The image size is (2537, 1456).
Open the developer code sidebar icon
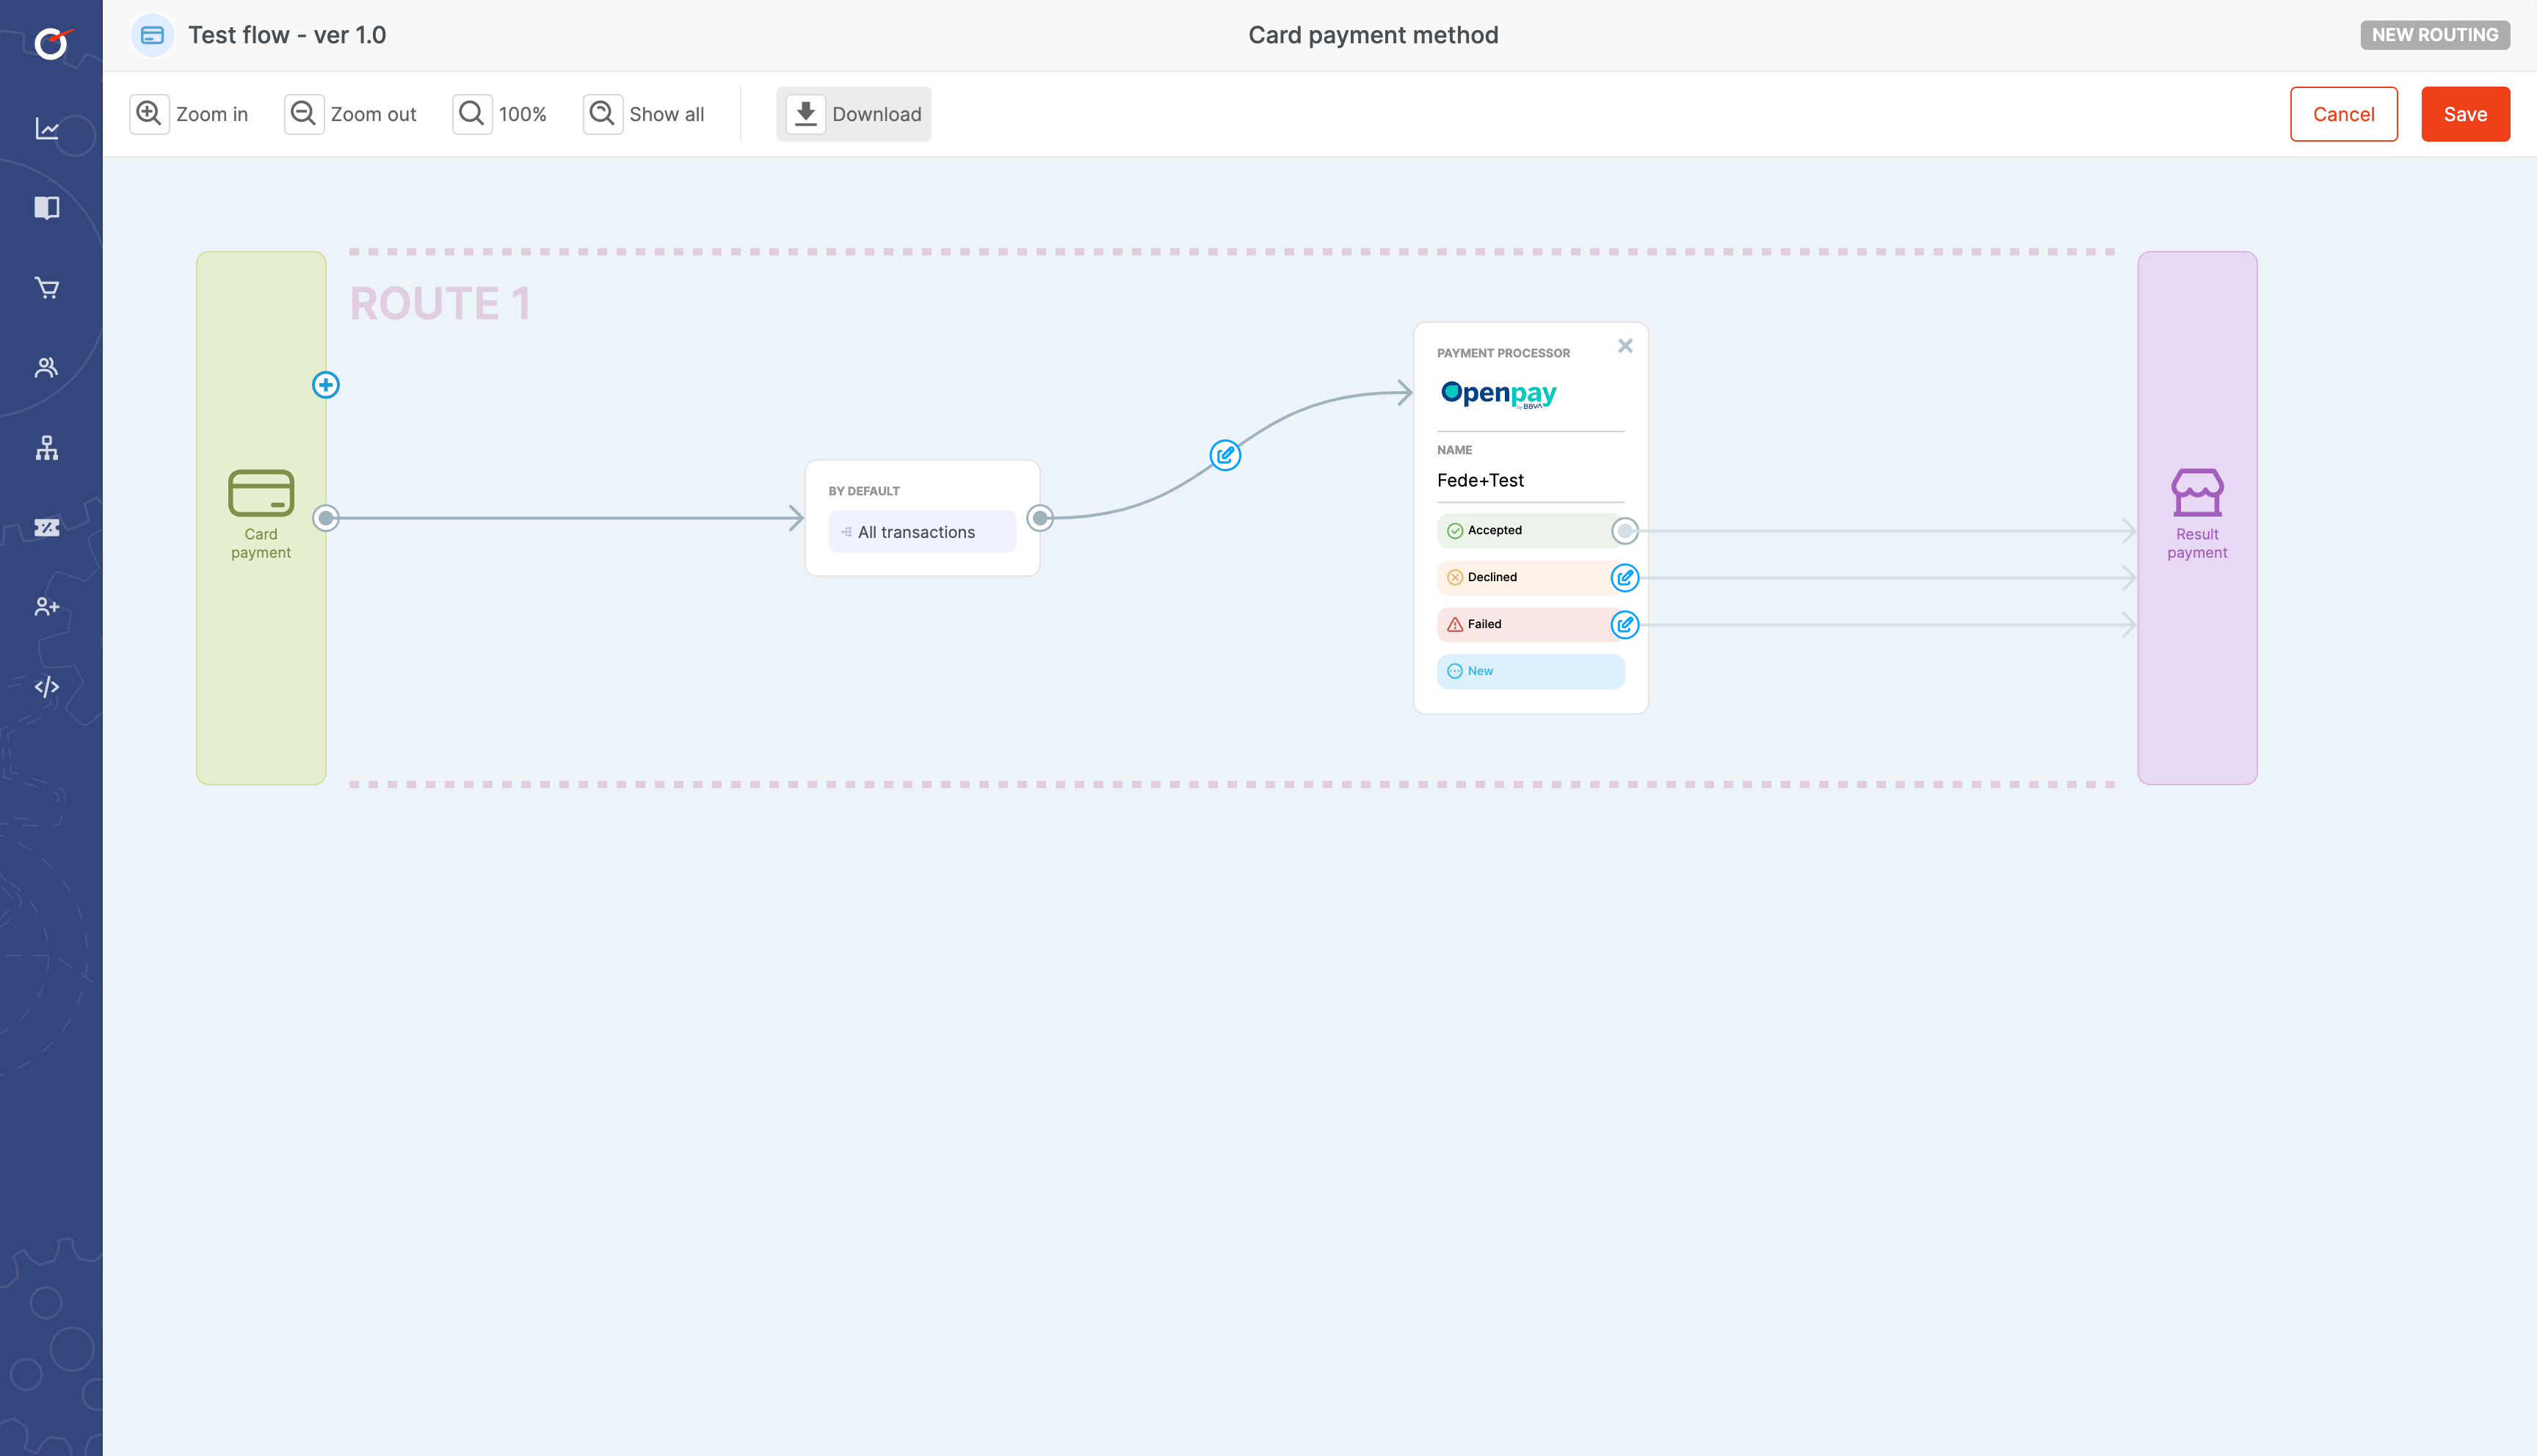(47, 687)
